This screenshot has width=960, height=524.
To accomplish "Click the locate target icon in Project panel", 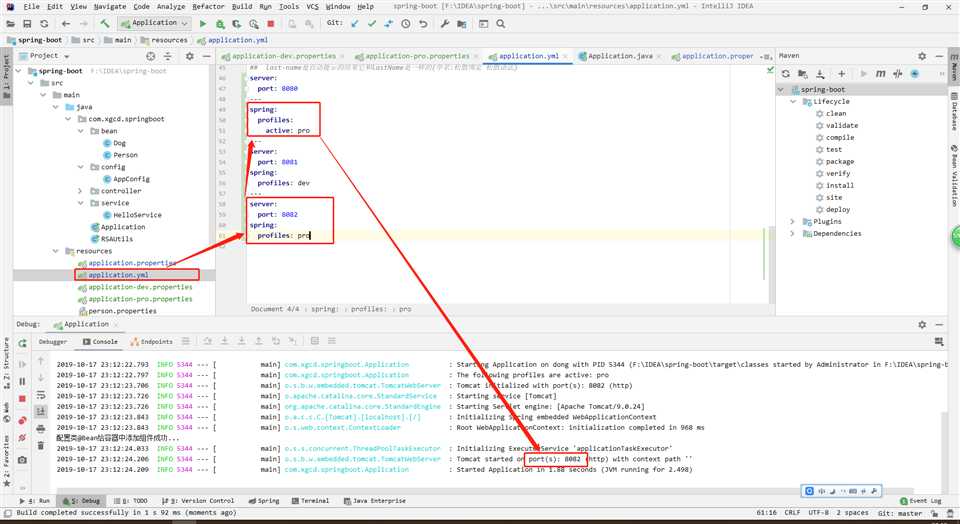I will point(151,56).
